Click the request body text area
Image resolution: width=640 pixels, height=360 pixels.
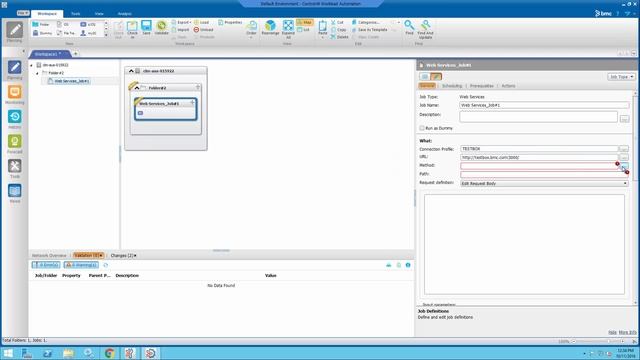pos(524,244)
